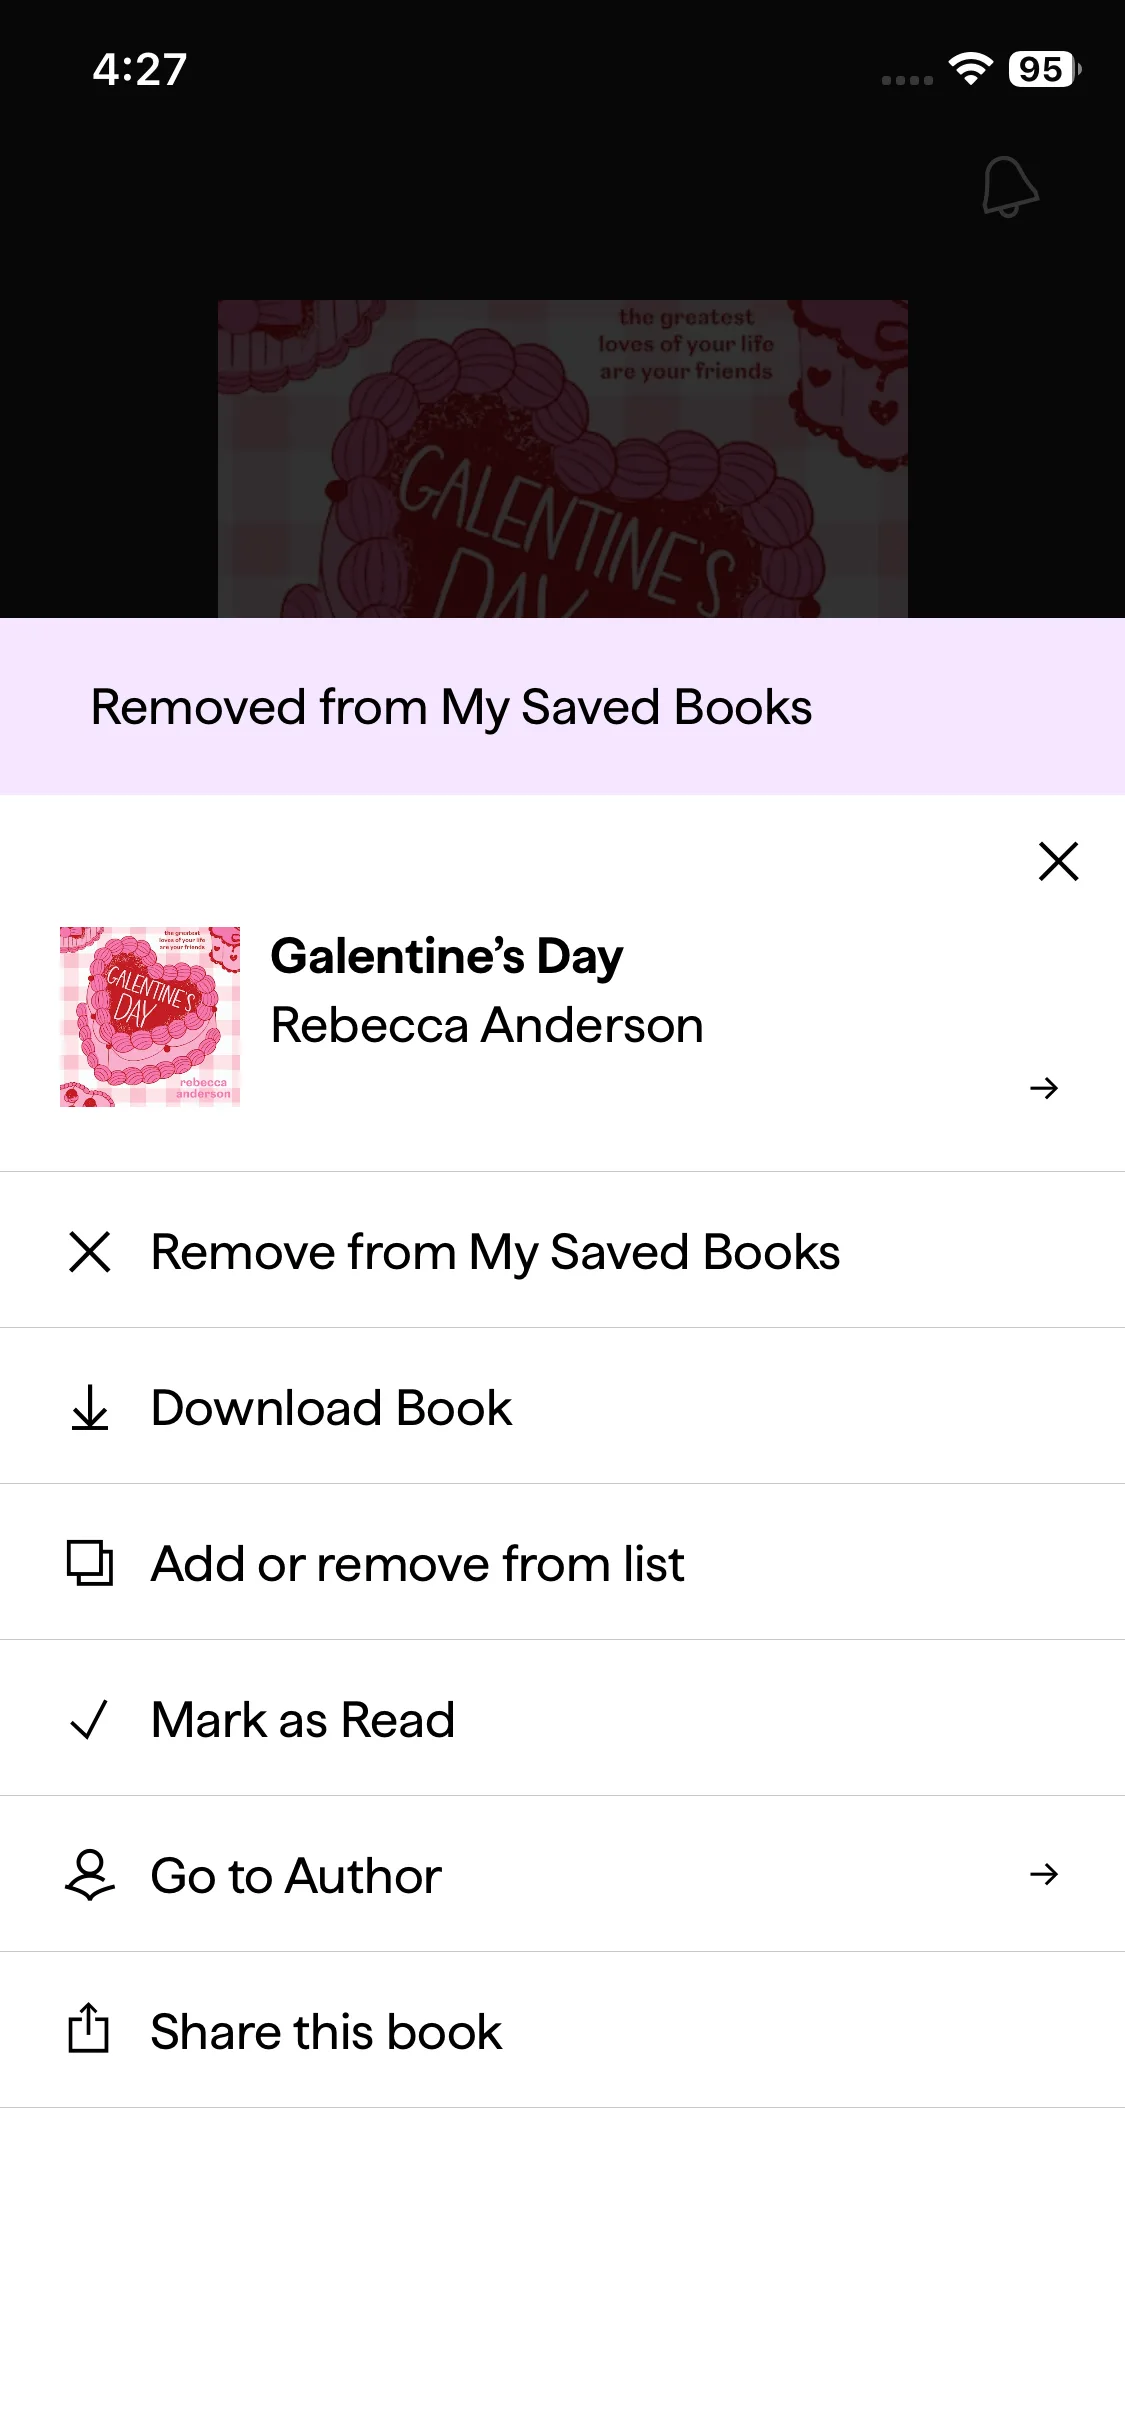
Task: Expand Go to Author with right arrow
Action: click(x=1044, y=1874)
